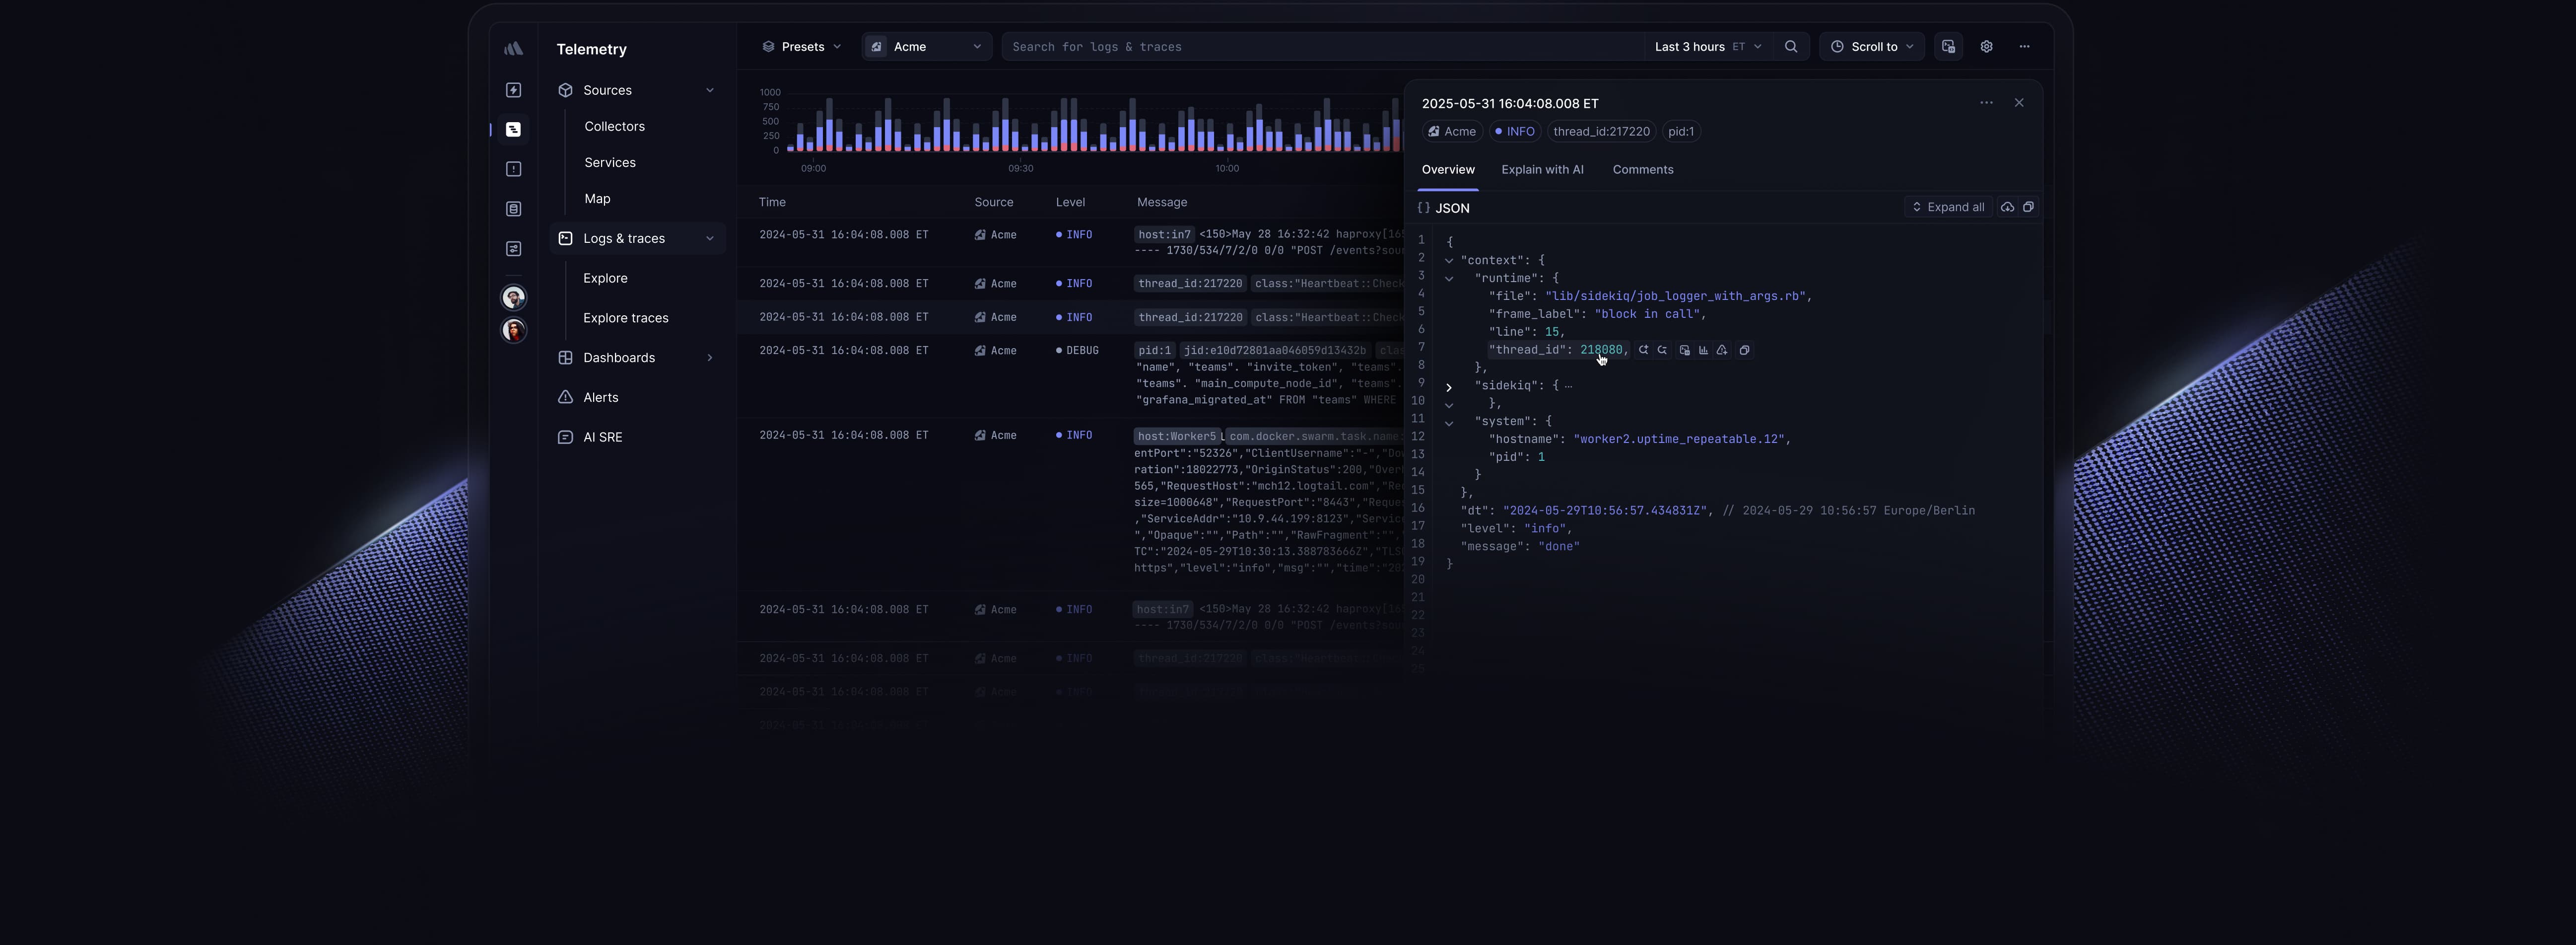This screenshot has height=945, width=2576.
Task: Click include-filter icon next to thread_id
Action: [x=1643, y=350]
